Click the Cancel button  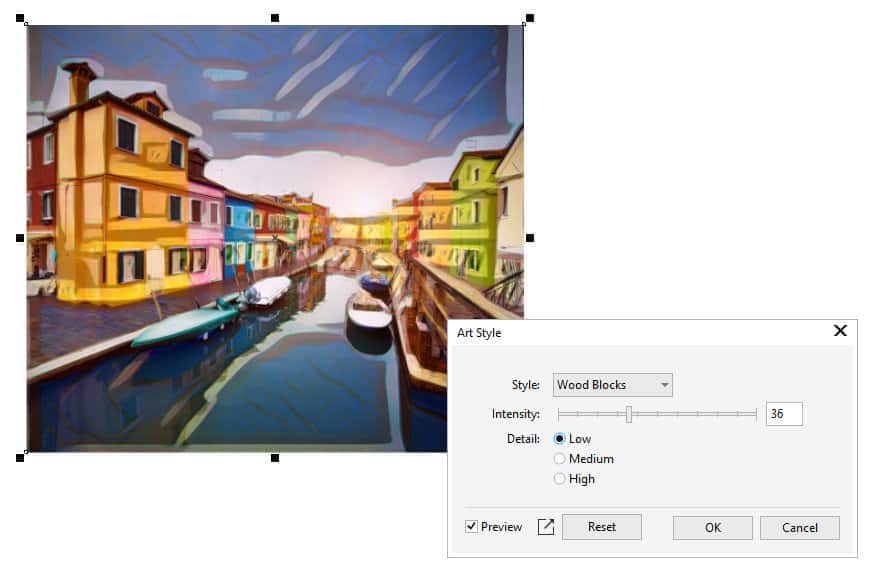(x=799, y=527)
